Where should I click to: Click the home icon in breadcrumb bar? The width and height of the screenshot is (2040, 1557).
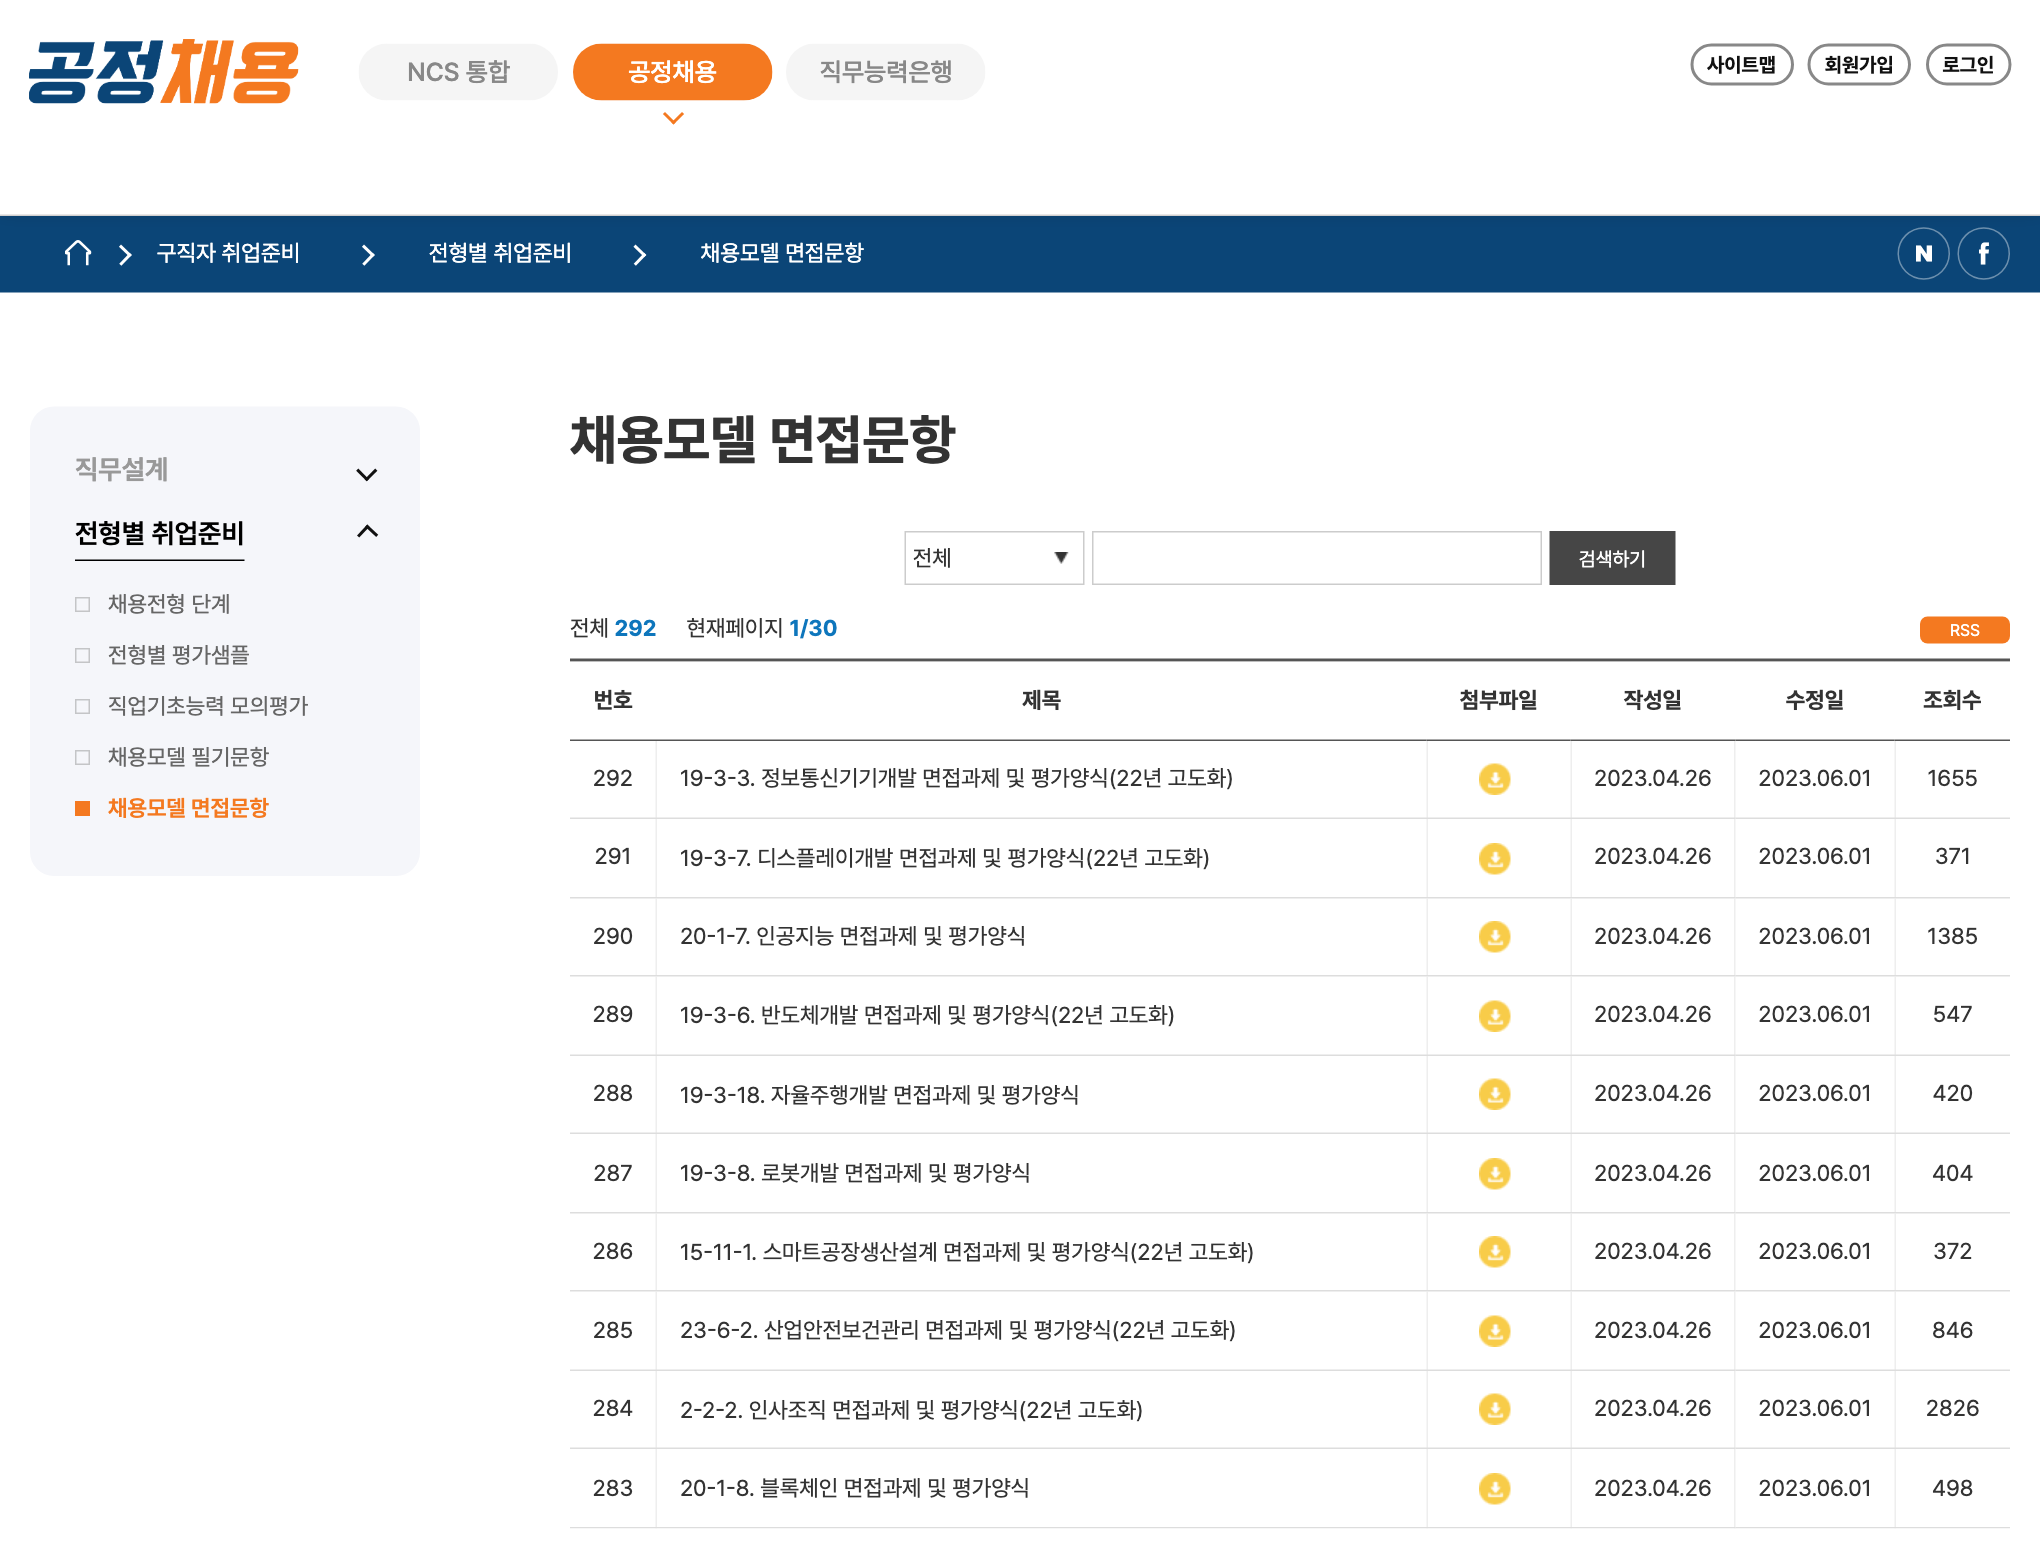(78, 253)
